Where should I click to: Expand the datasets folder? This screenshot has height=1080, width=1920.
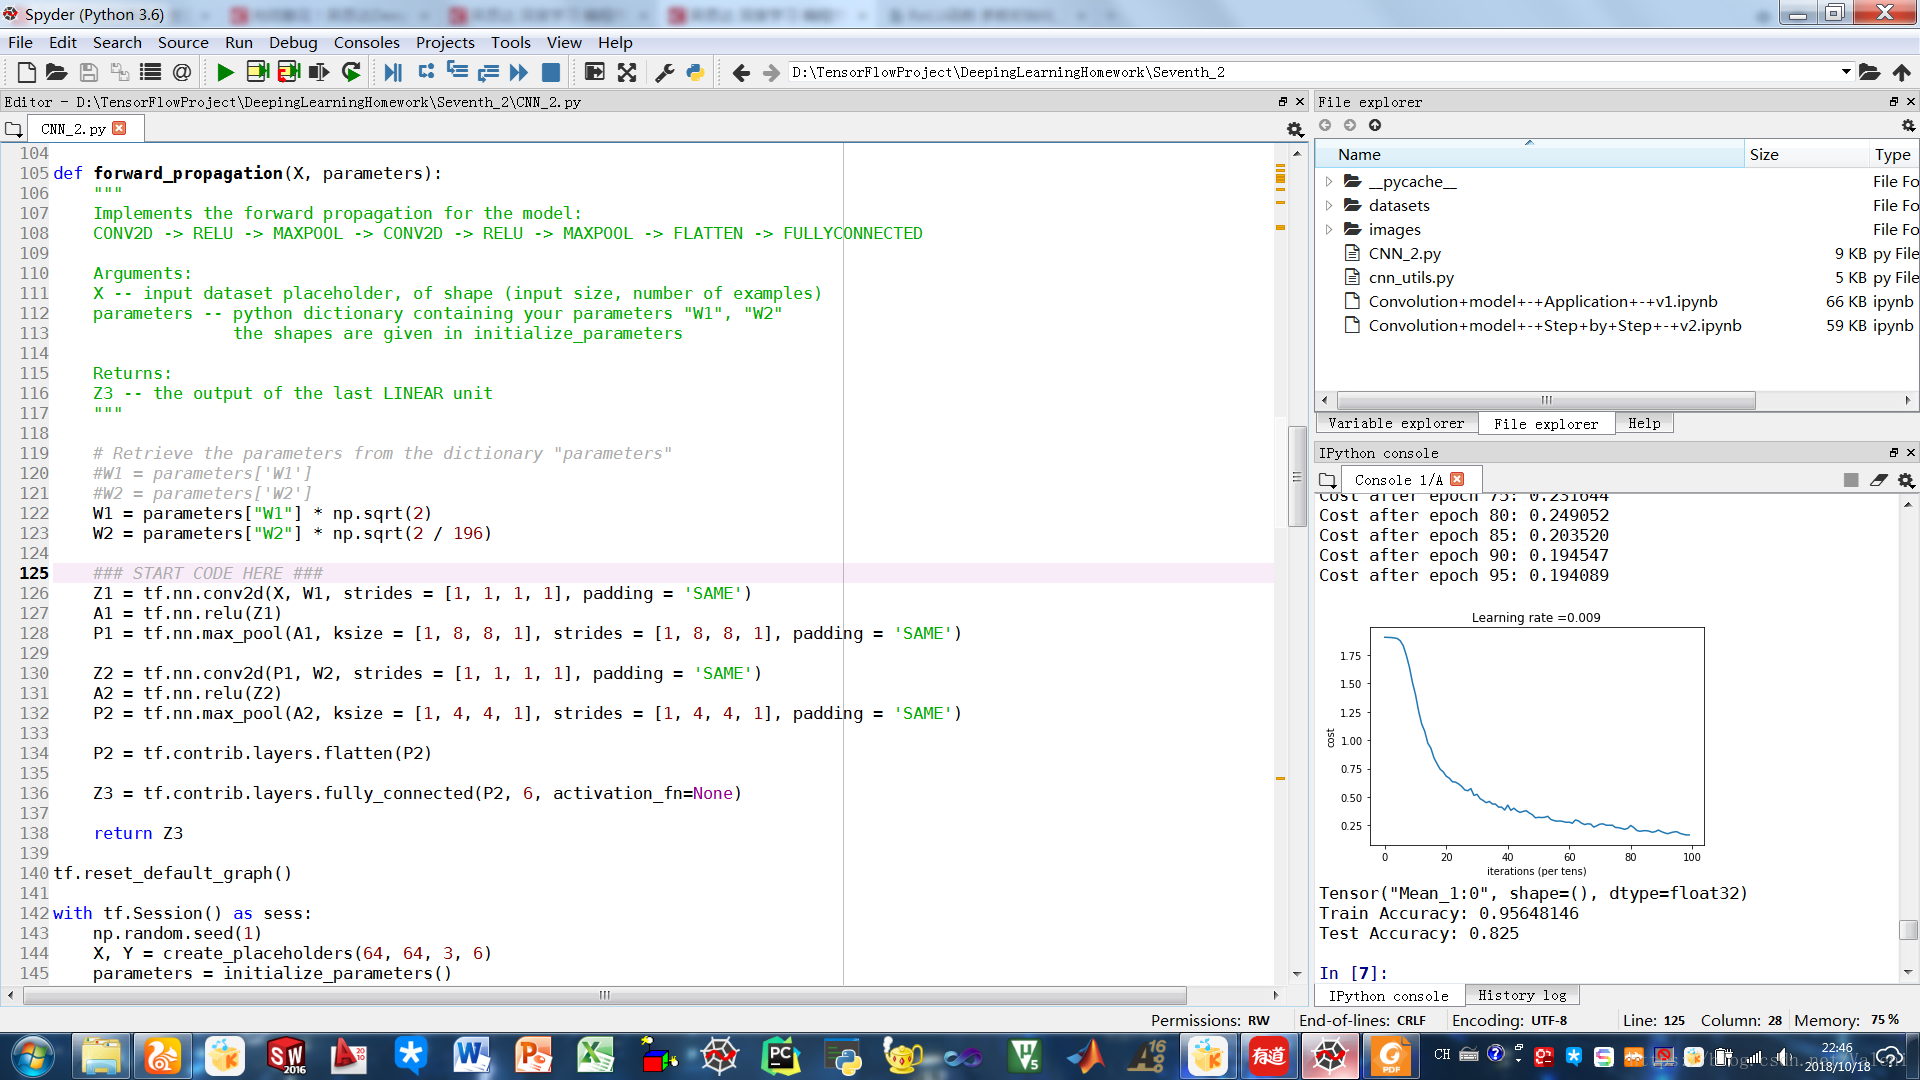click(x=1328, y=206)
